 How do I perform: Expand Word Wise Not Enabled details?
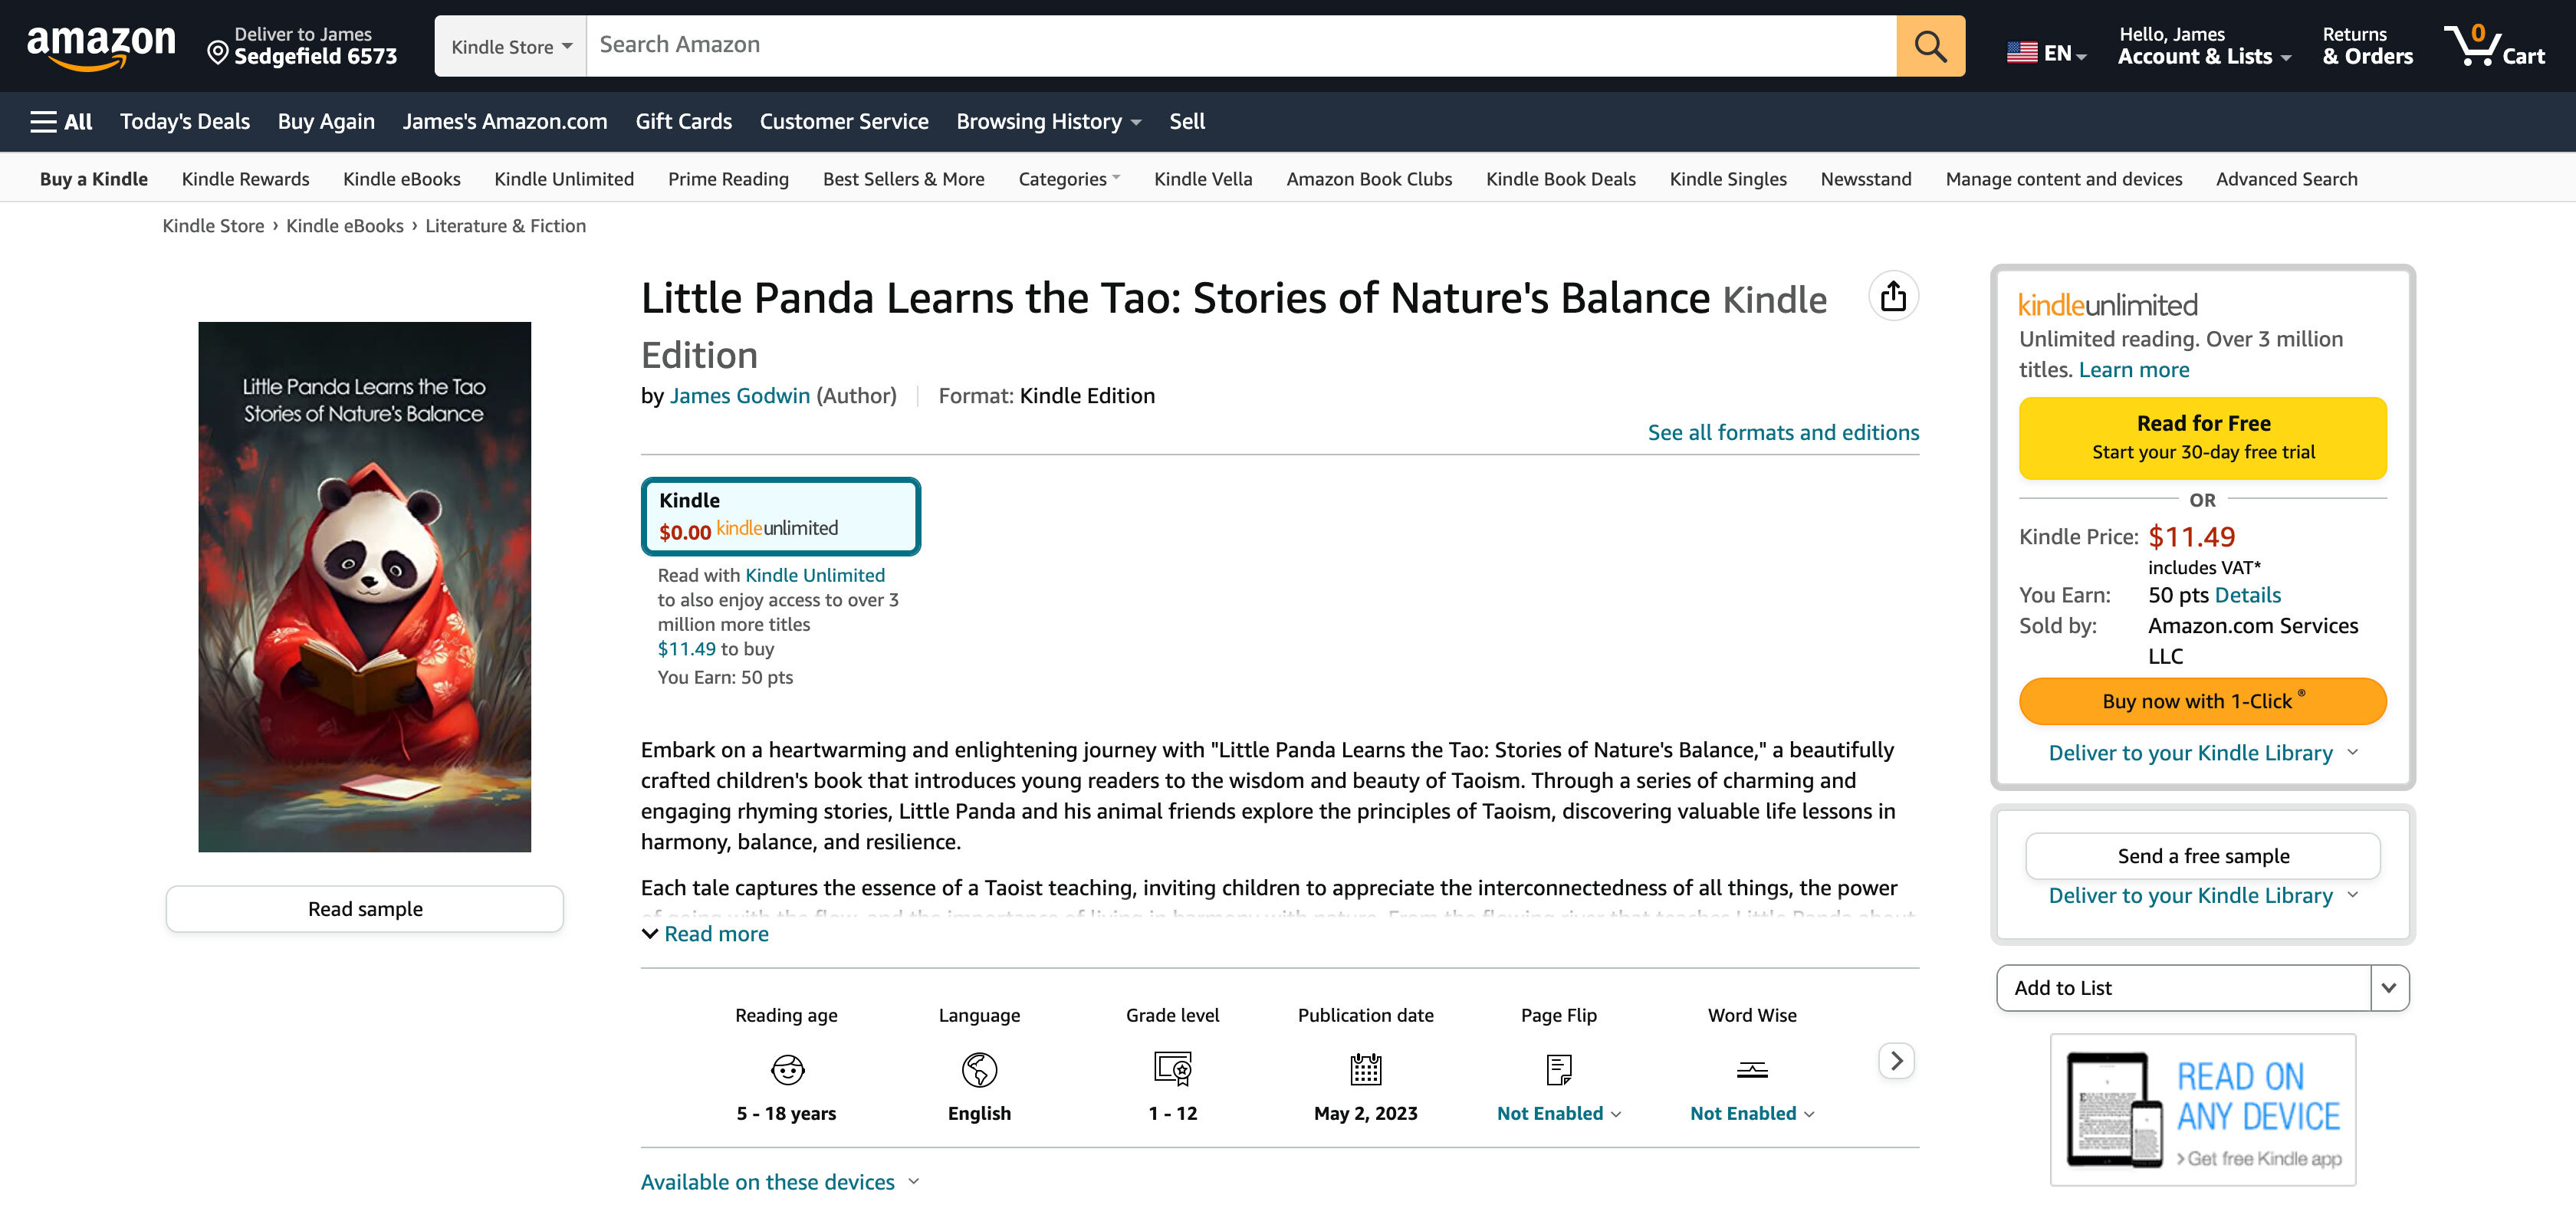pos(1752,1114)
